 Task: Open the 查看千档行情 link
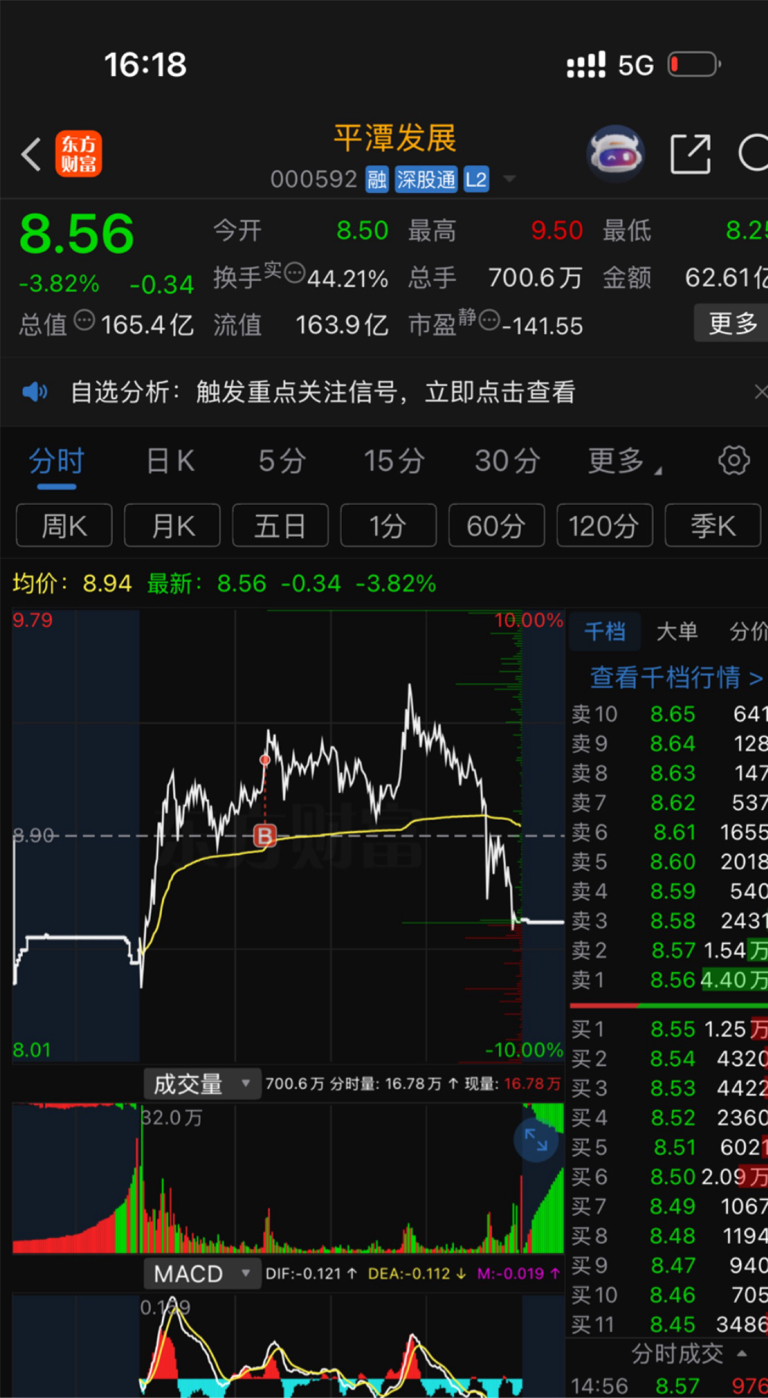coord(677,677)
